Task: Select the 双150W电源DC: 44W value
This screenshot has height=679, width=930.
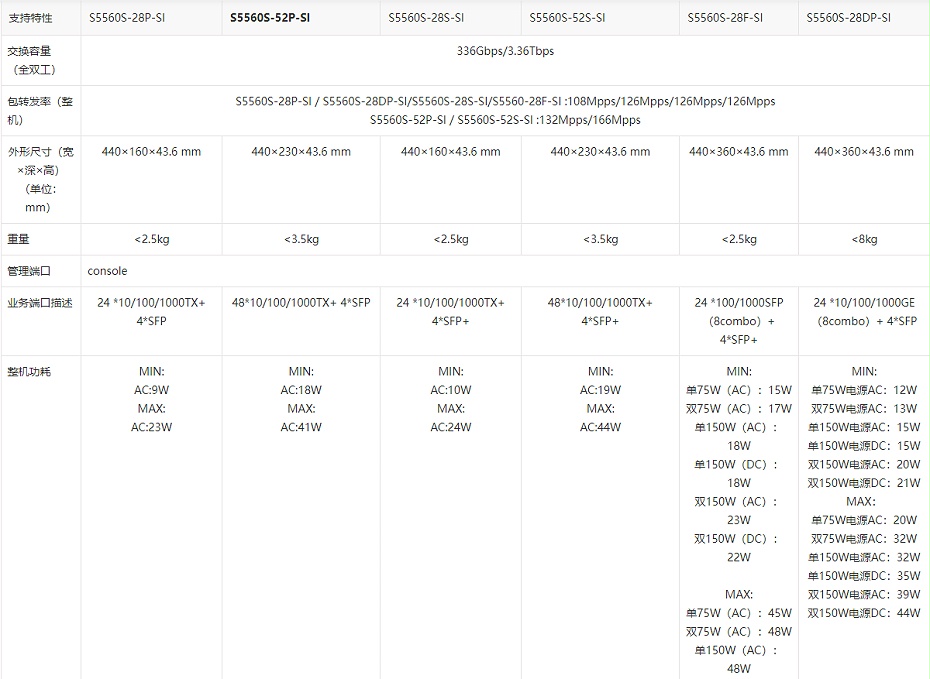Action: click(x=863, y=611)
